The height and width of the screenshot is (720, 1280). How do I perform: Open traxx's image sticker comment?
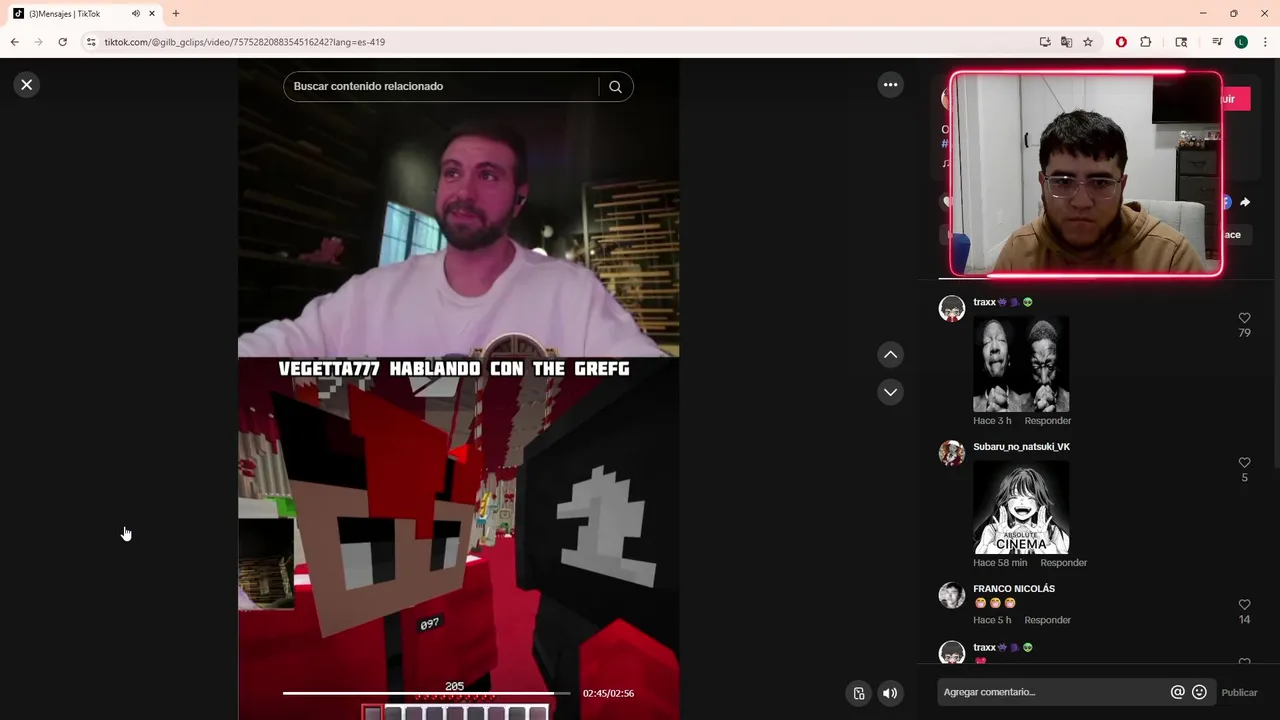pyautogui.click(x=1021, y=364)
